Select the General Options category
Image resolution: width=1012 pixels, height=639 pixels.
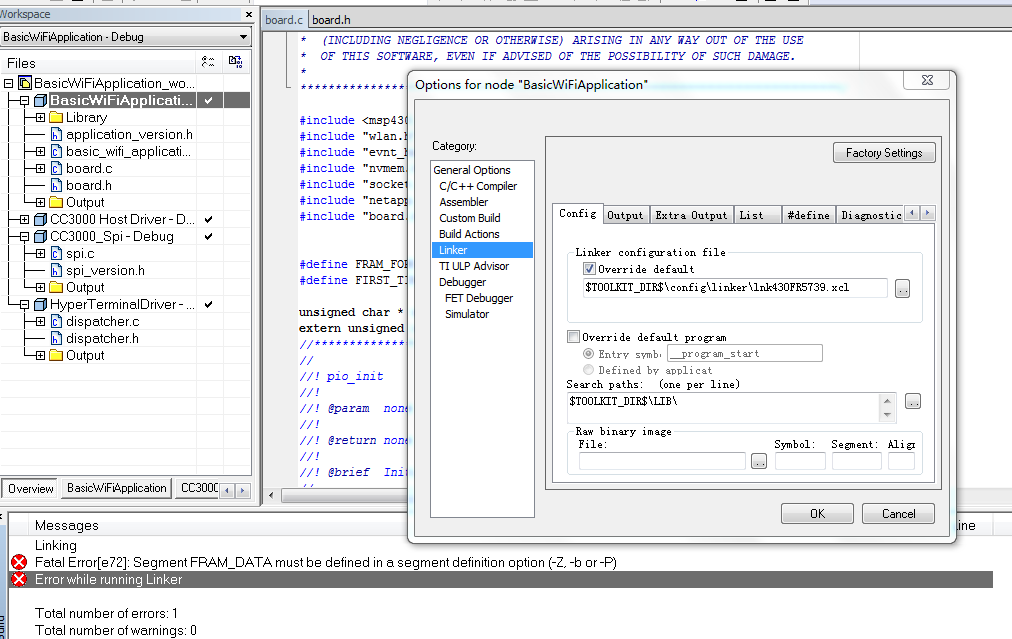[x=472, y=170]
